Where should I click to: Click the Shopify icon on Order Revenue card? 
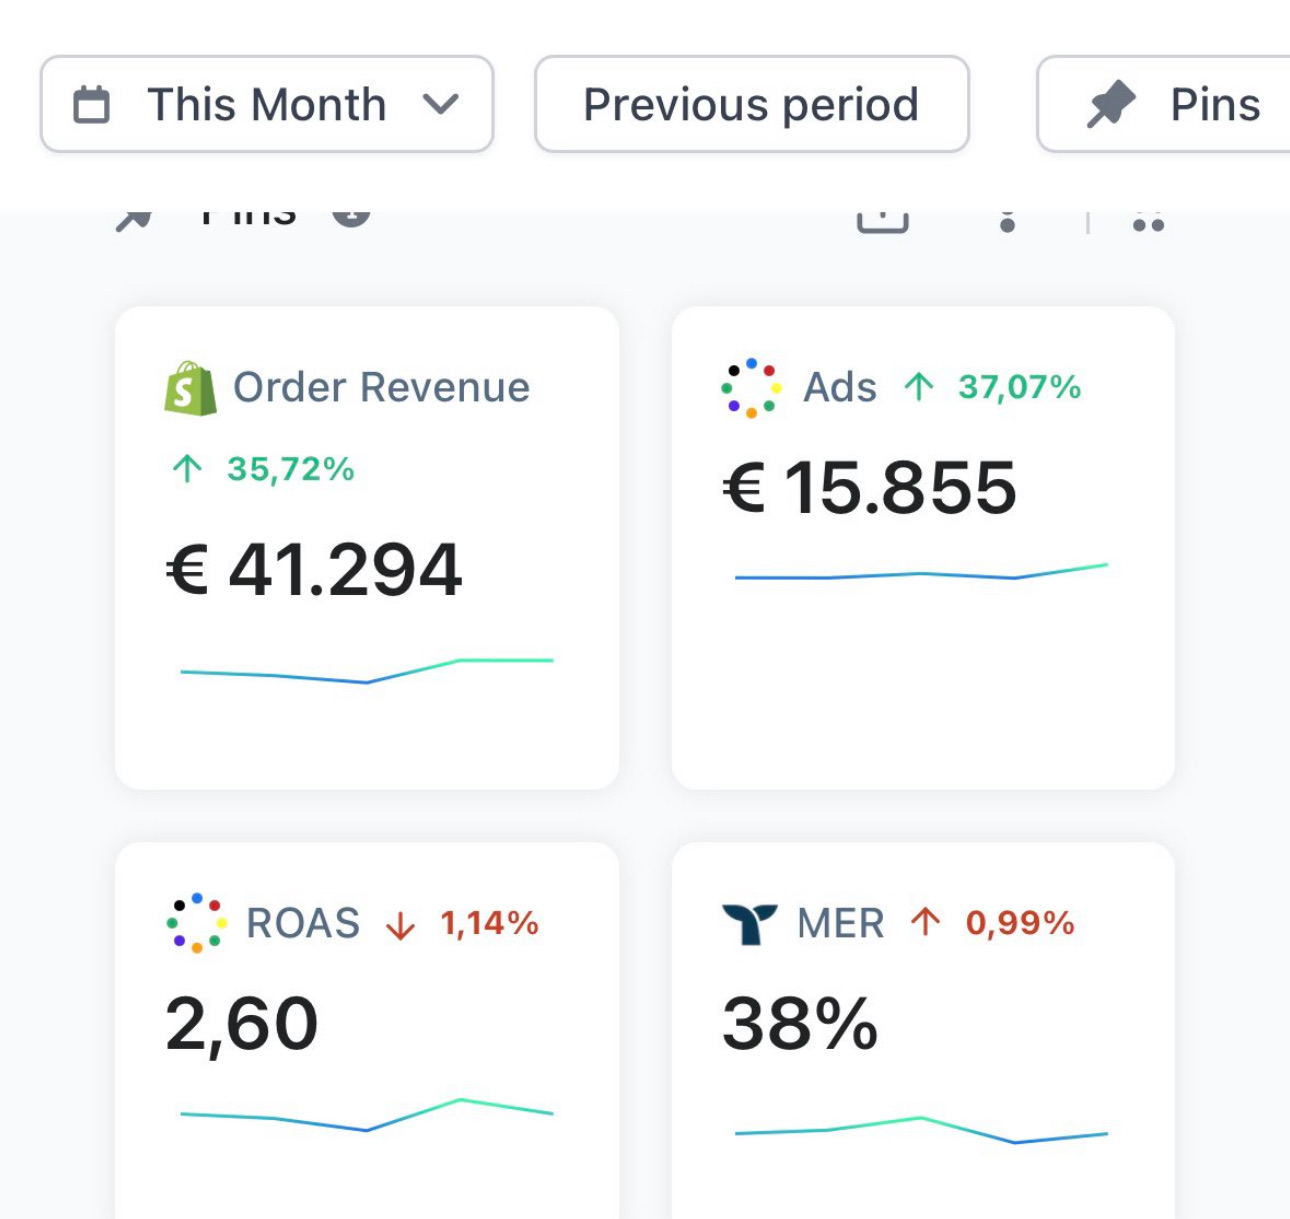190,388
